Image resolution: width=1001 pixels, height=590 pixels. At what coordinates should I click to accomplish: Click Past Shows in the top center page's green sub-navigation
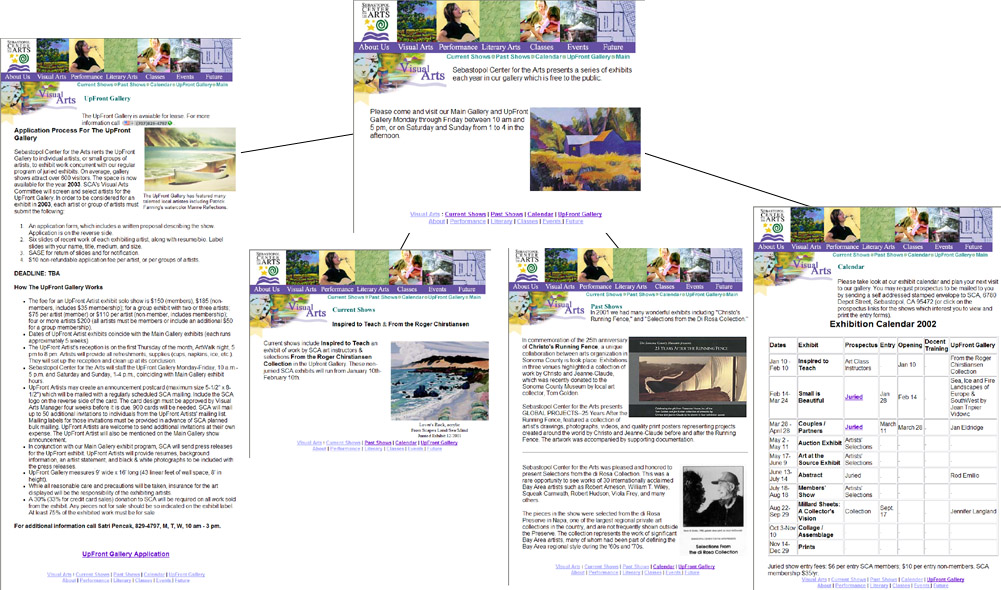click(515, 57)
